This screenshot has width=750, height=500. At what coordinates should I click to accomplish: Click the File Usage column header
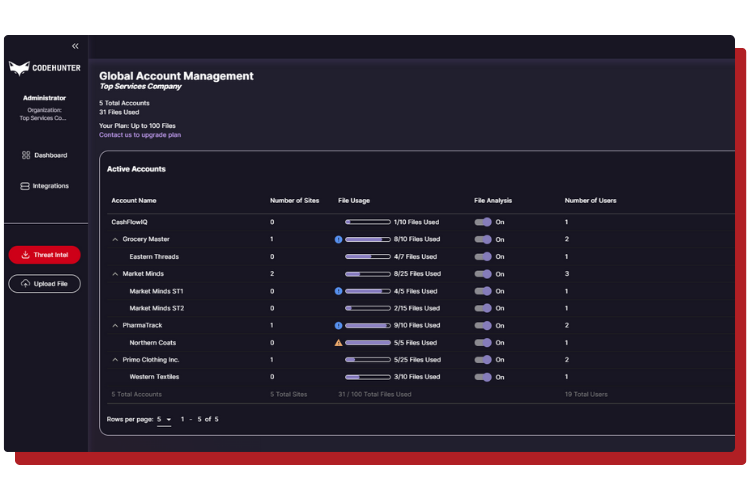tap(354, 200)
